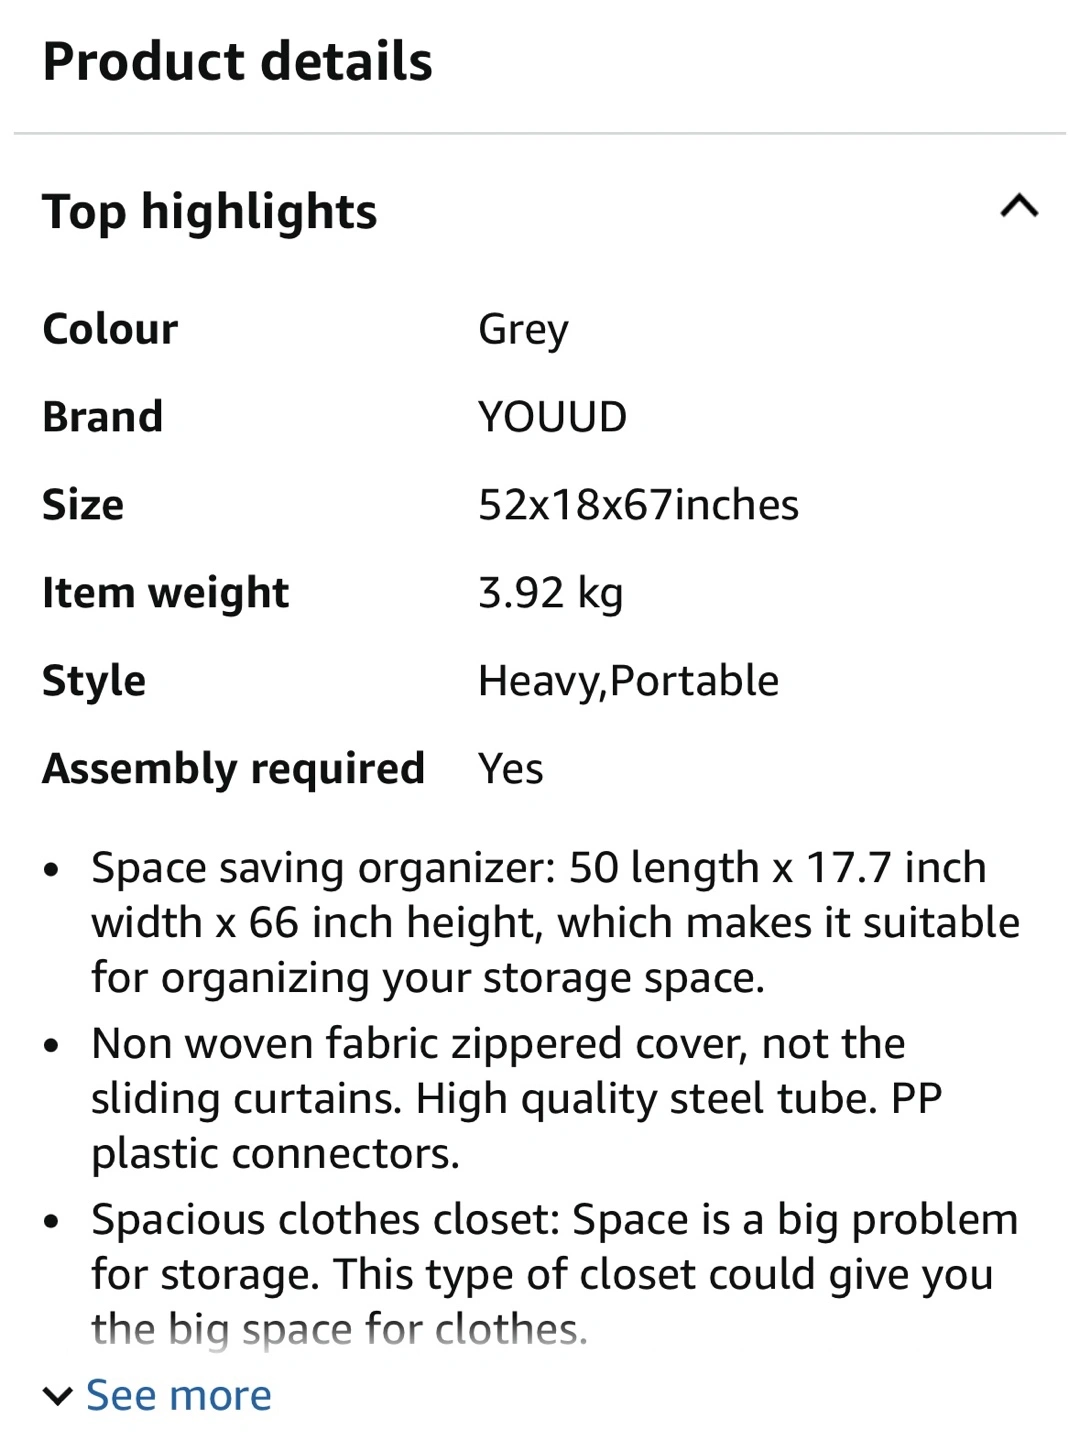Select the Colour label

(x=110, y=329)
